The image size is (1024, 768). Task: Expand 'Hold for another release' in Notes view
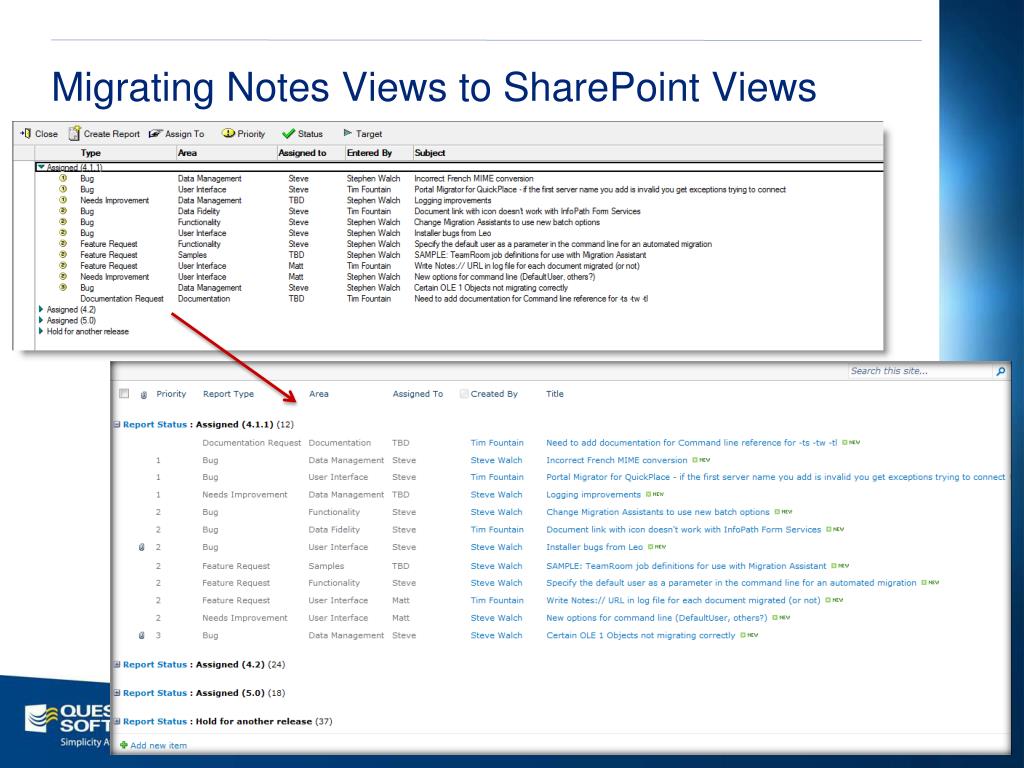tap(41, 331)
